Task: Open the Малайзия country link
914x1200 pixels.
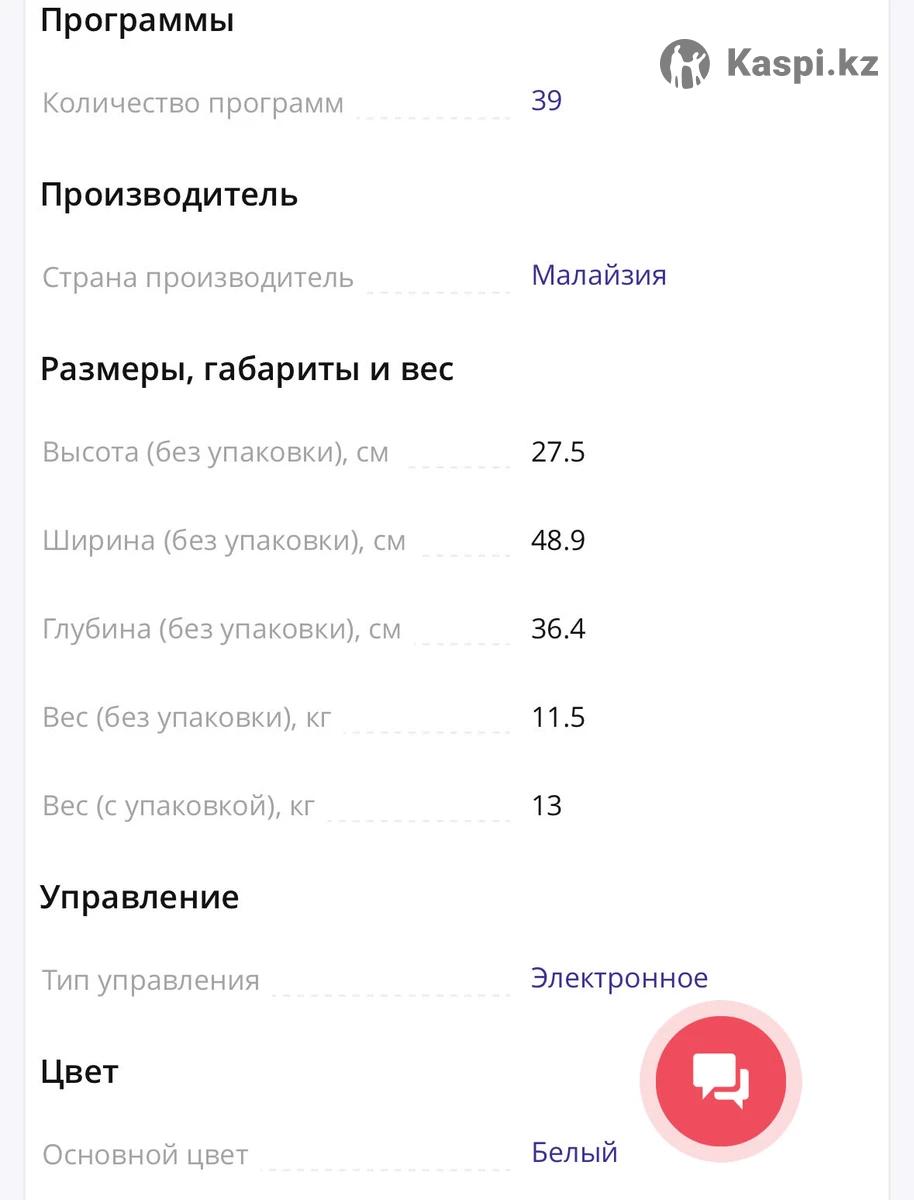Action: 598,276
